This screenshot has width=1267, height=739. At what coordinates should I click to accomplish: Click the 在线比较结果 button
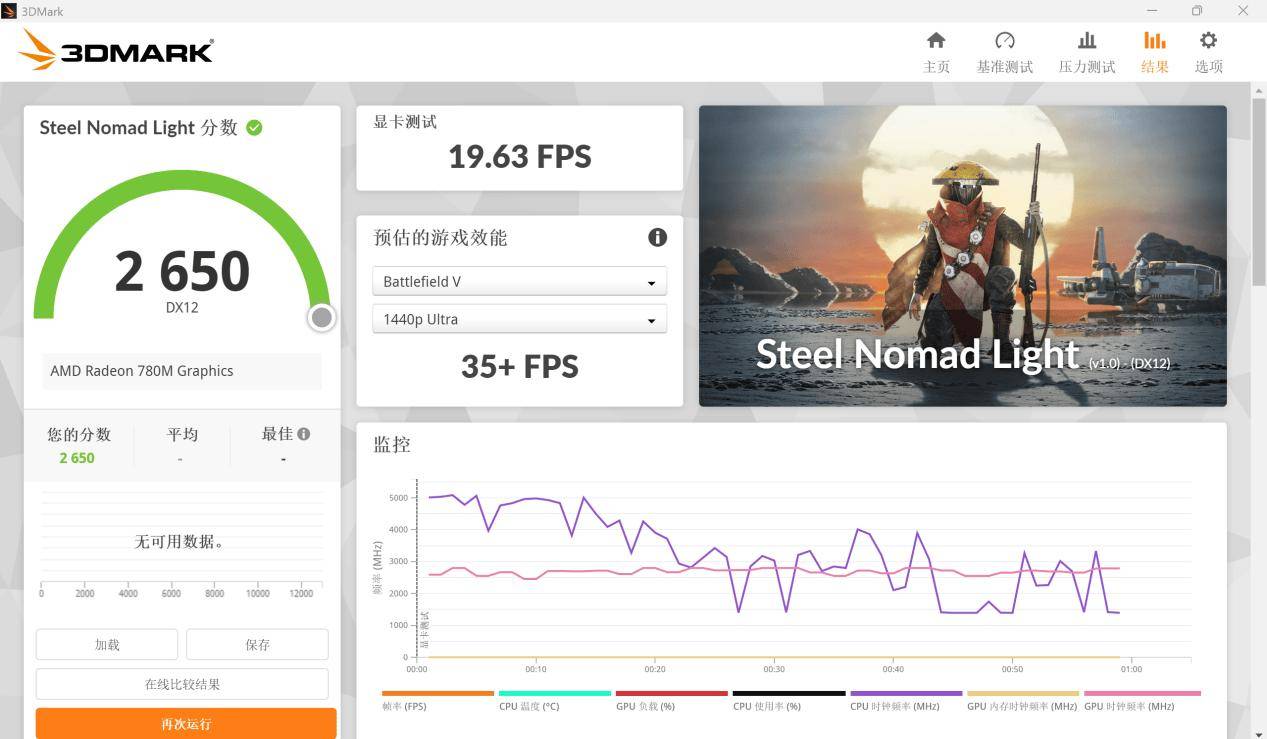tap(182, 685)
